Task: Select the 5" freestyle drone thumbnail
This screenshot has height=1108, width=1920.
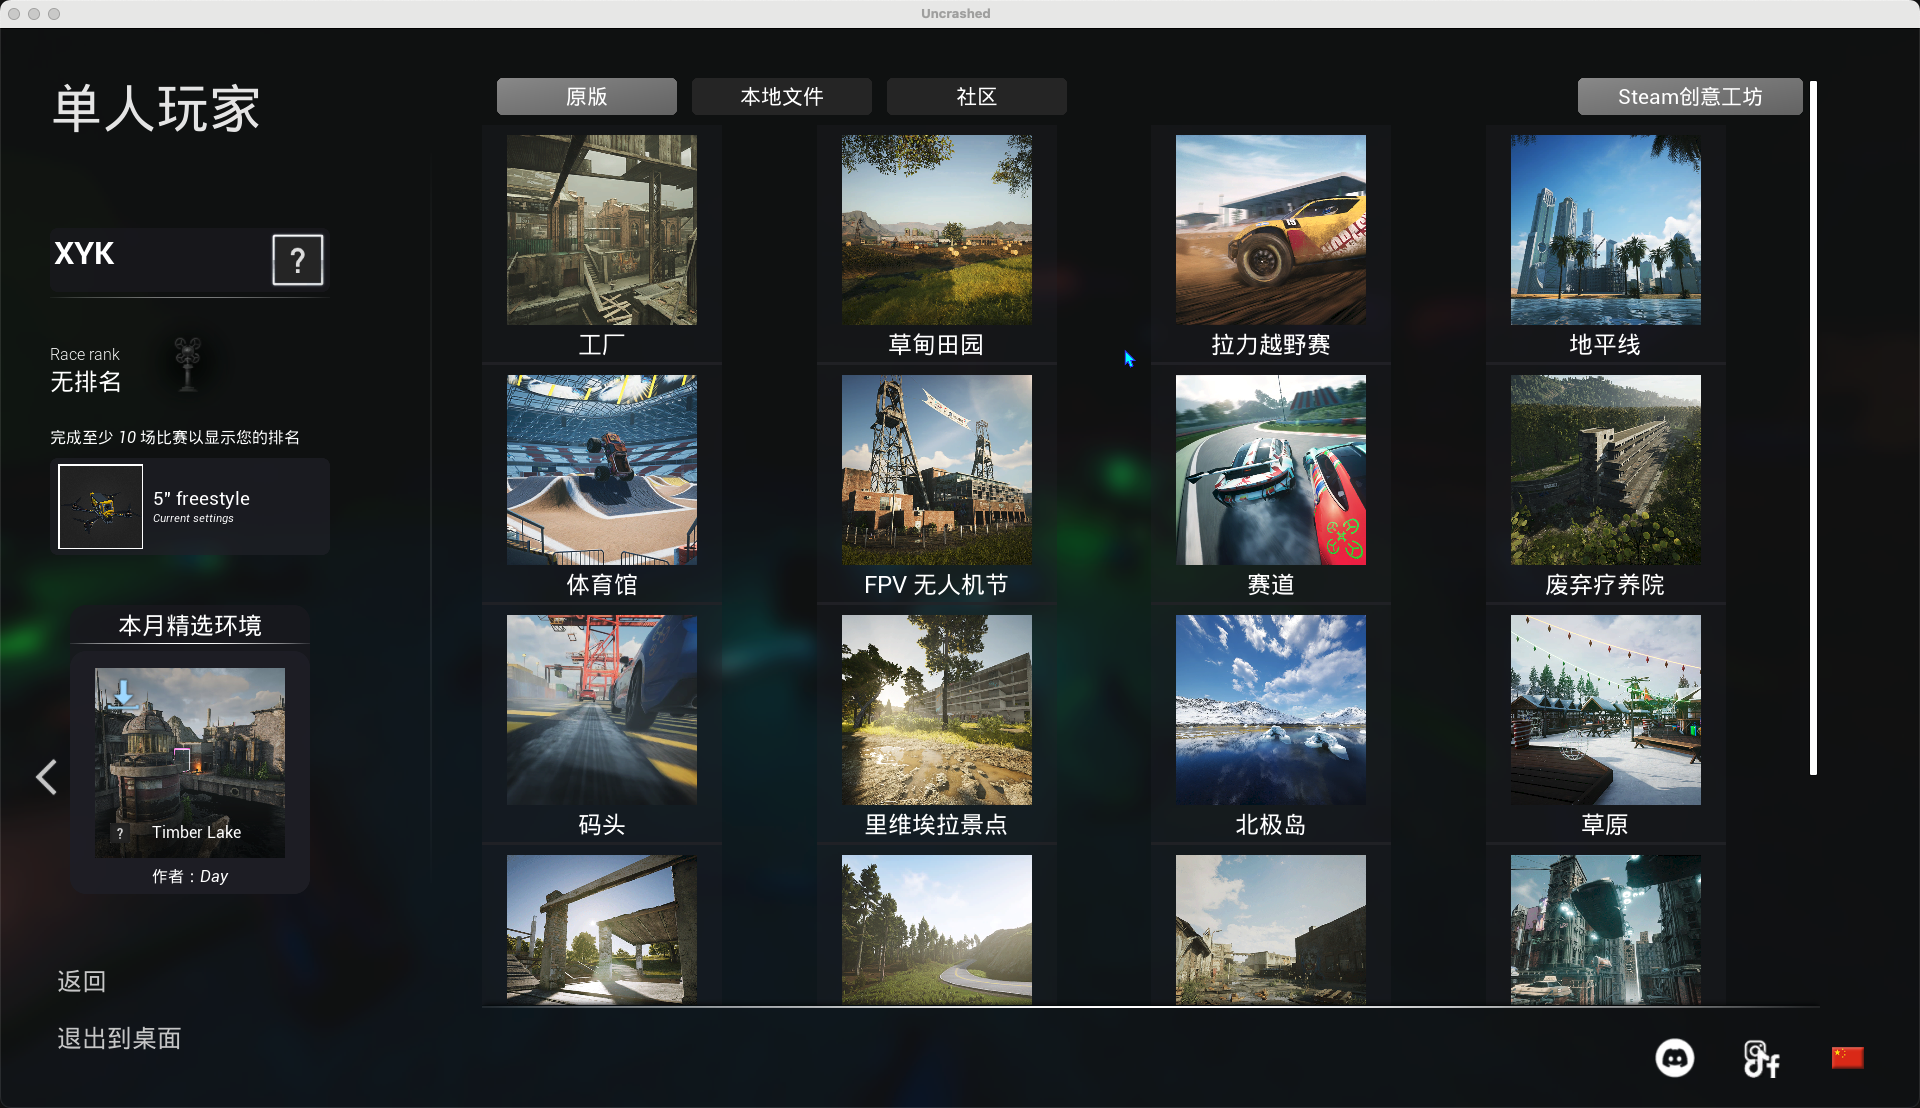Action: [x=101, y=506]
